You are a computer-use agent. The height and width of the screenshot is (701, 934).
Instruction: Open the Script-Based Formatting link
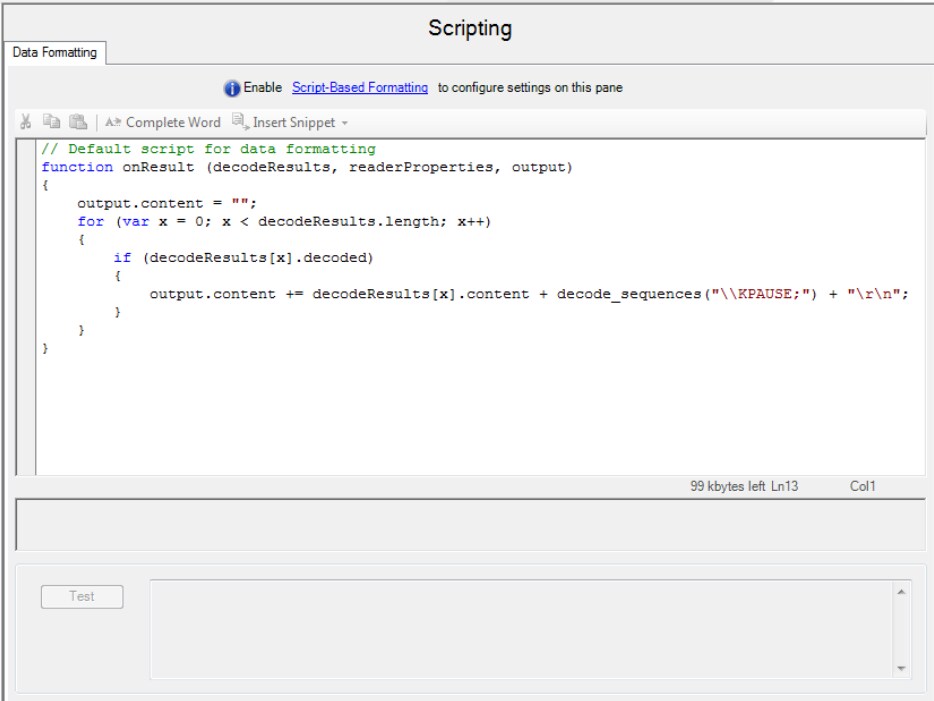tap(359, 88)
